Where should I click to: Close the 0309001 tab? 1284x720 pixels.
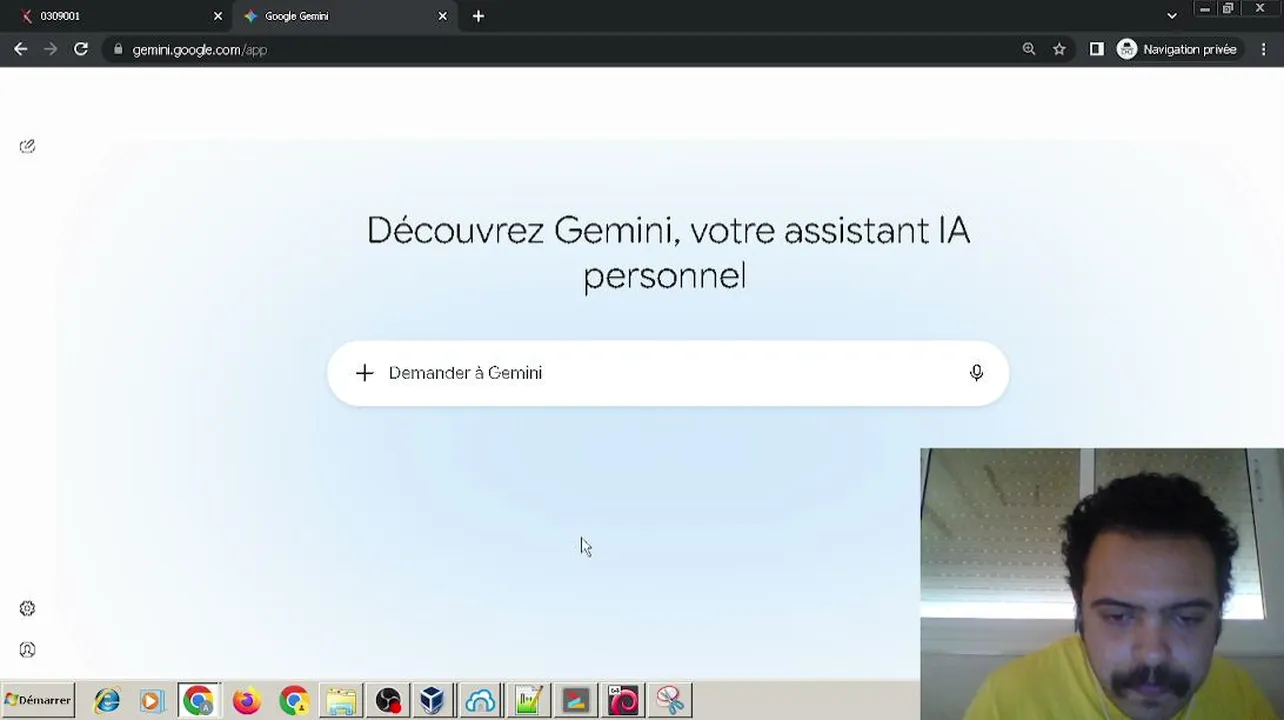tap(218, 16)
